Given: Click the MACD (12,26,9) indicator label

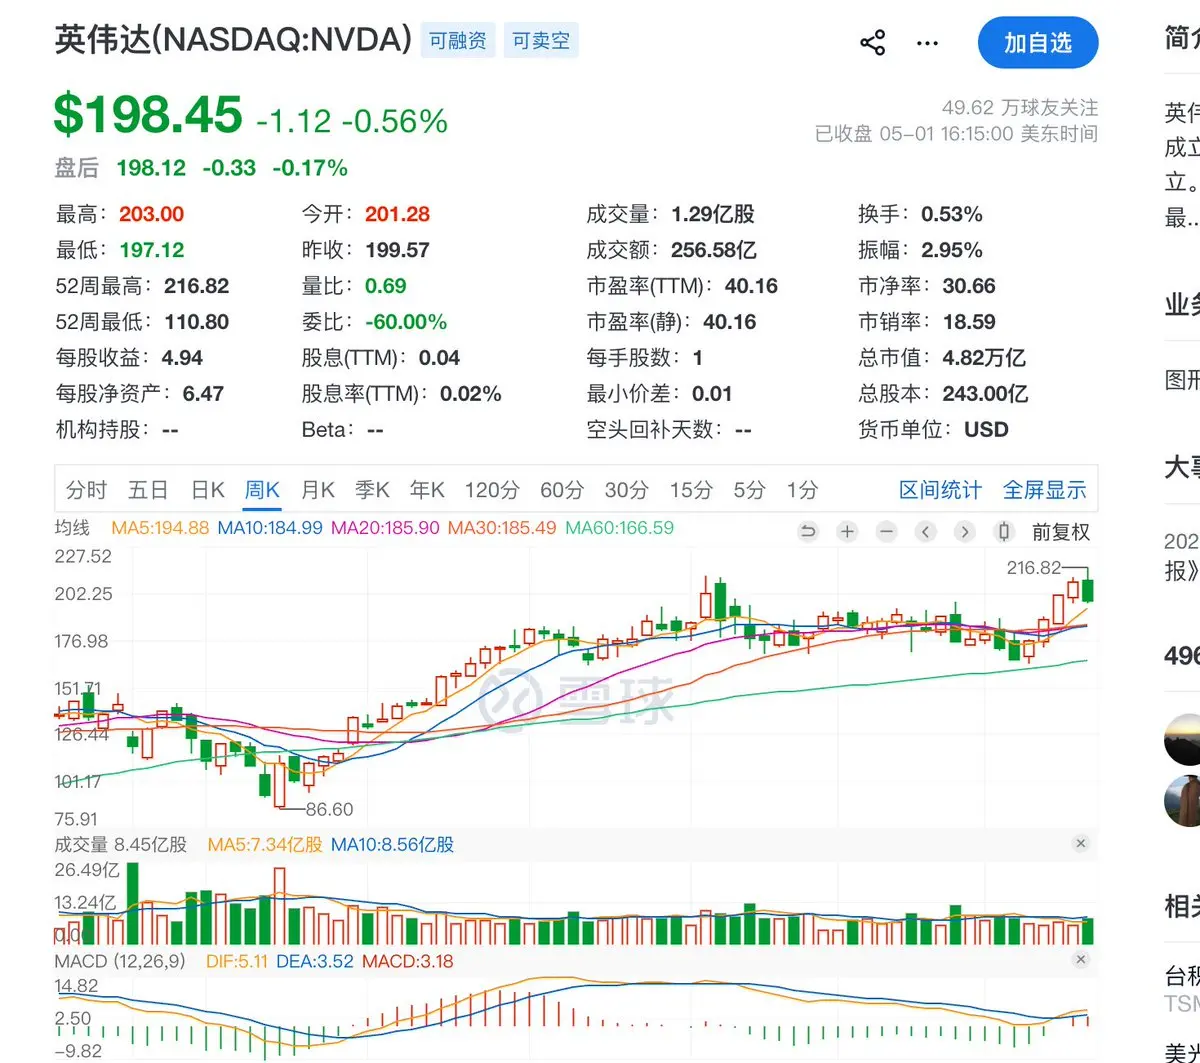Looking at the screenshot, I should pyautogui.click(x=120, y=961).
